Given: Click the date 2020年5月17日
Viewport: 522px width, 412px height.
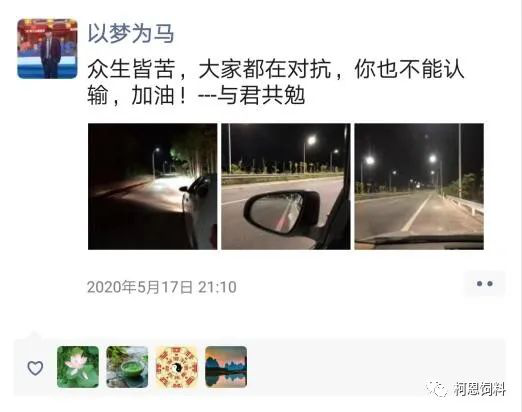Looking at the screenshot, I should tap(140, 287).
